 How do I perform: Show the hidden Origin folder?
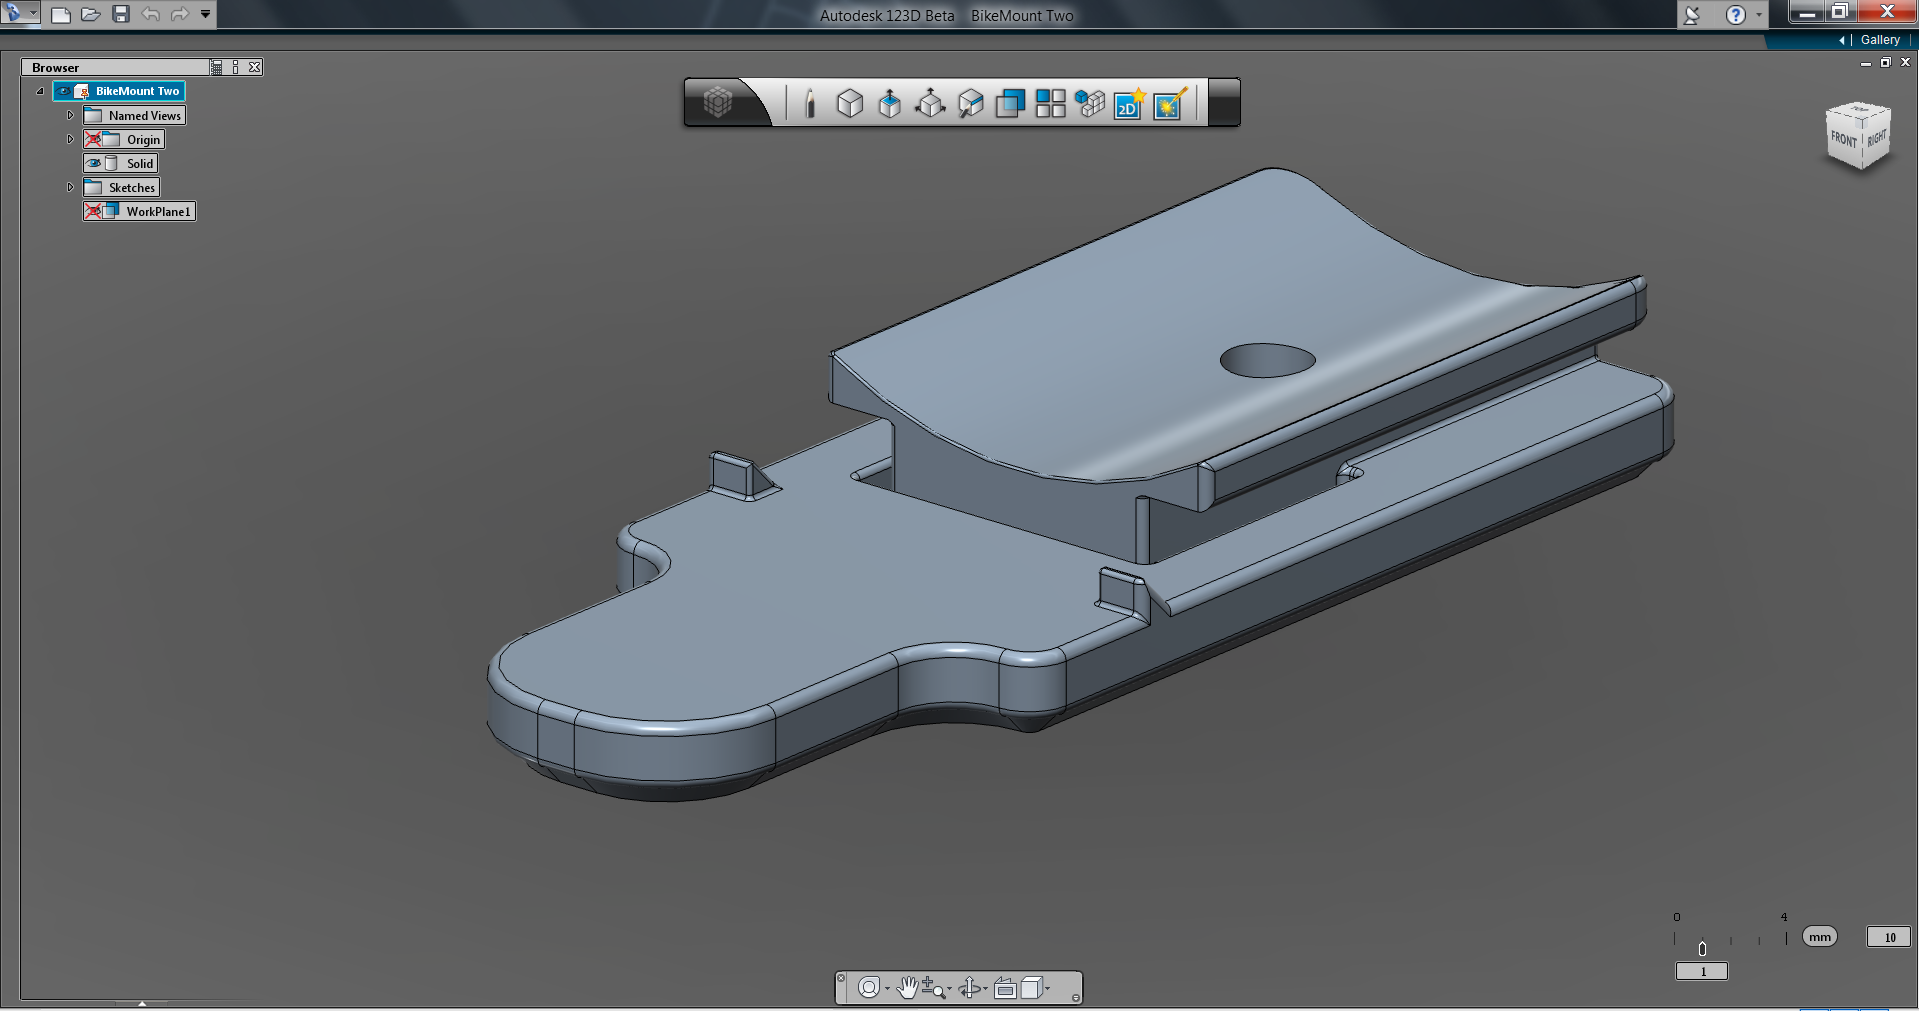coord(93,139)
